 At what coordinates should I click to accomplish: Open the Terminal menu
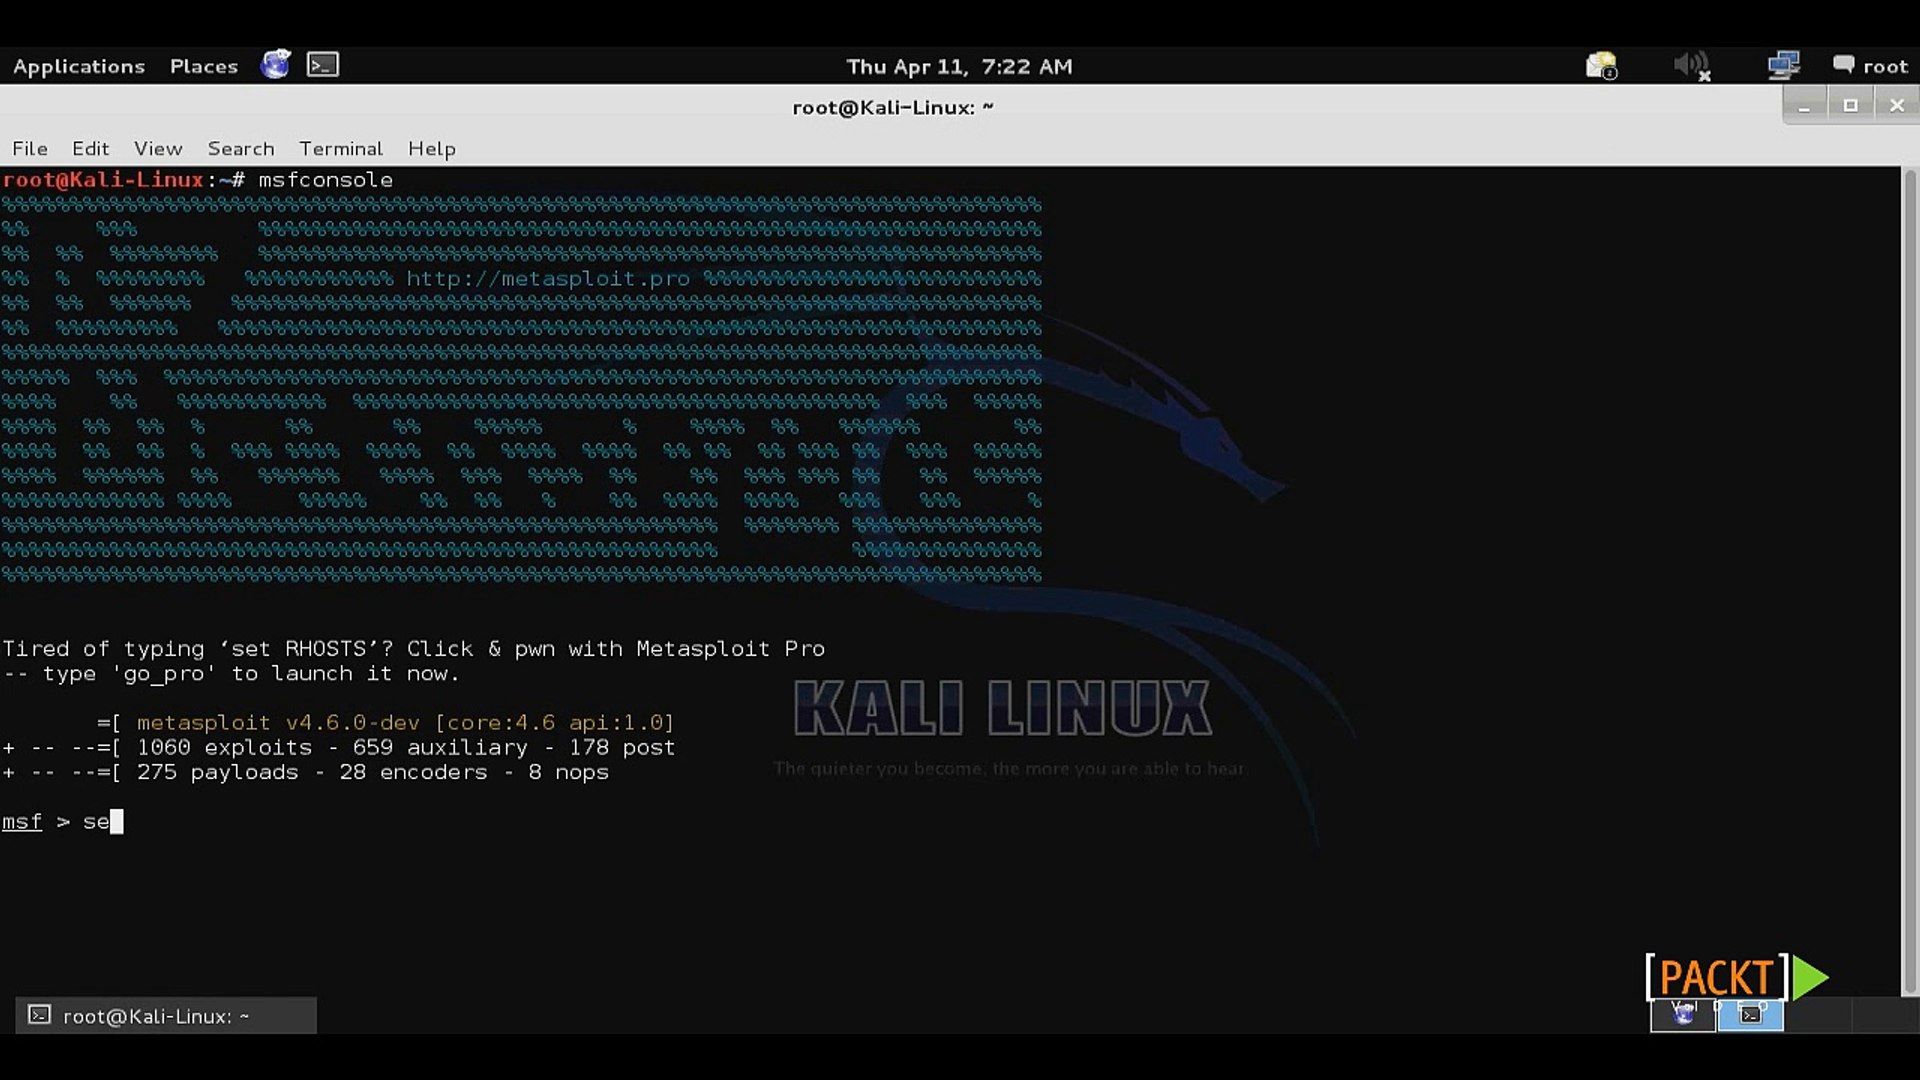coord(340,148)
